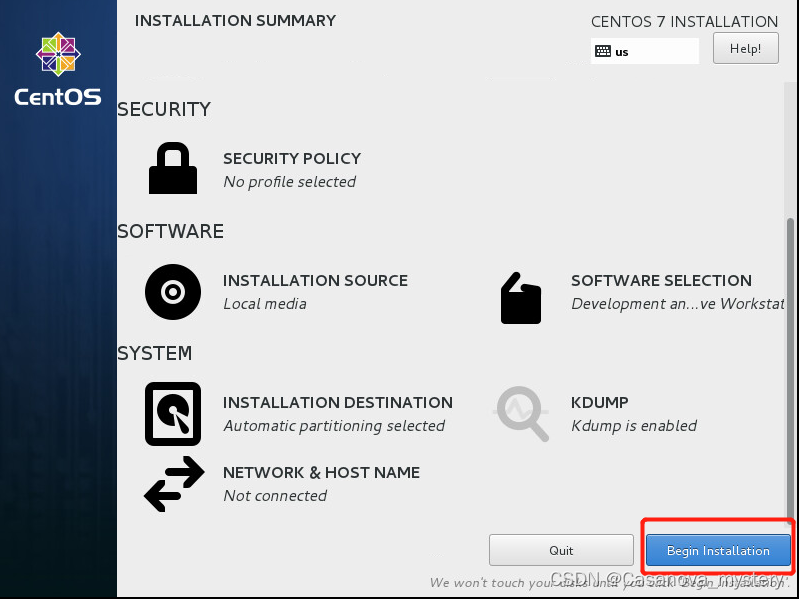Click the Installation Source disc icon
The height and width of the screenshot is (599, 799).
pos(173,292)
